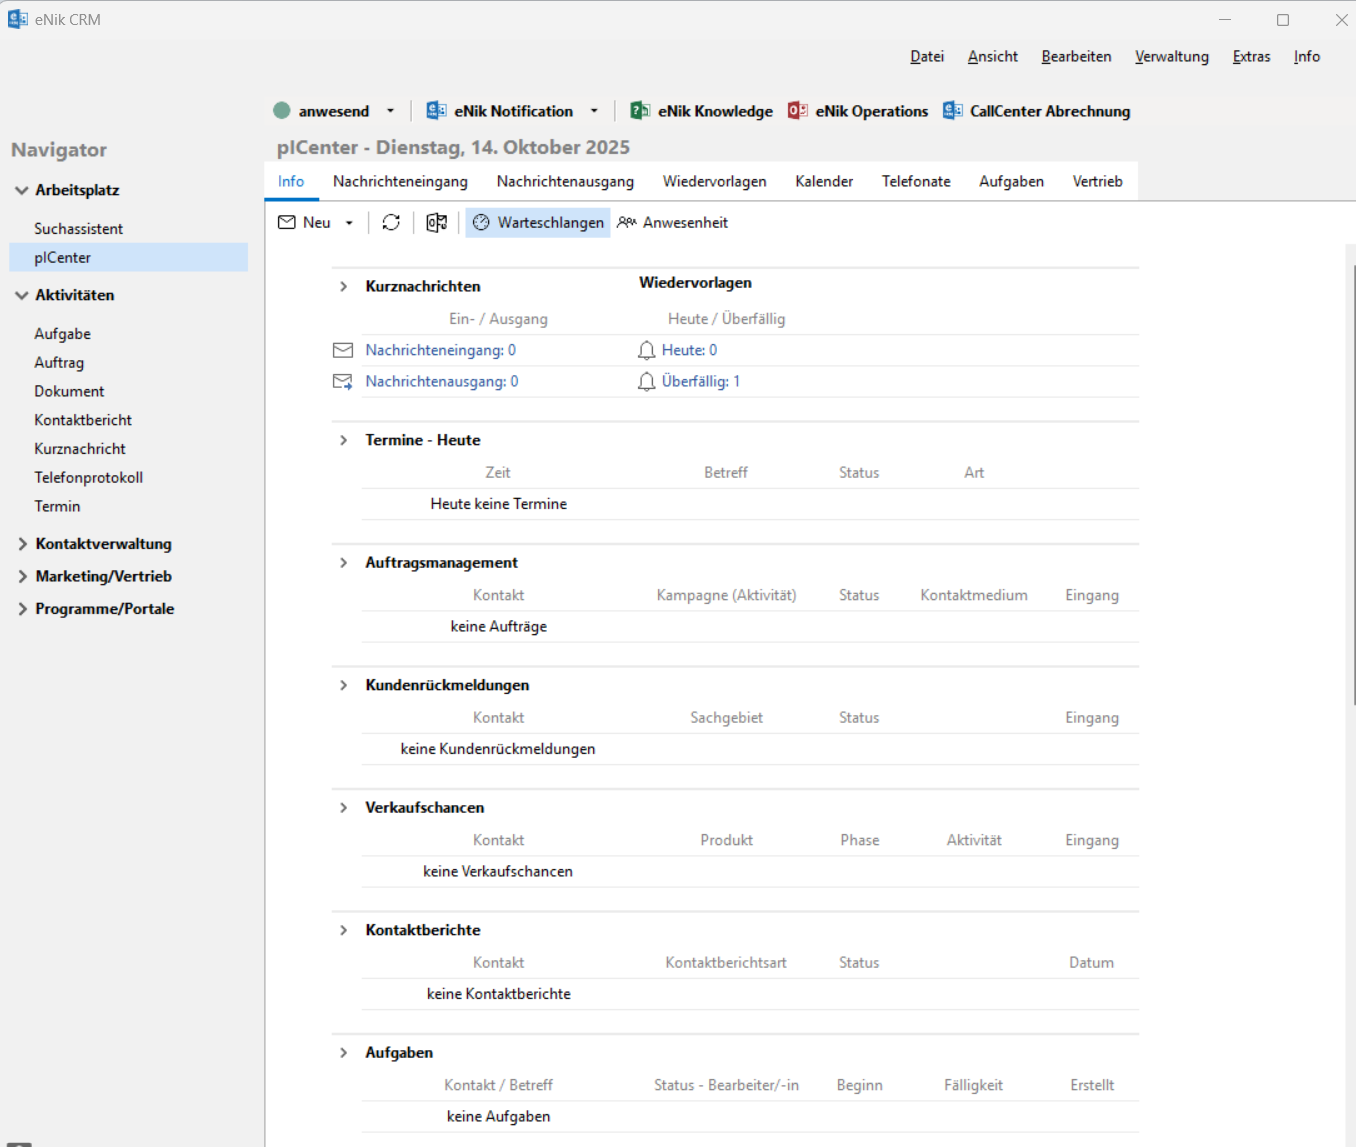The width and height of the screenshot is (1356, 1147).
Task: Open the anwesend status dropdown
Action: point(391,111)
